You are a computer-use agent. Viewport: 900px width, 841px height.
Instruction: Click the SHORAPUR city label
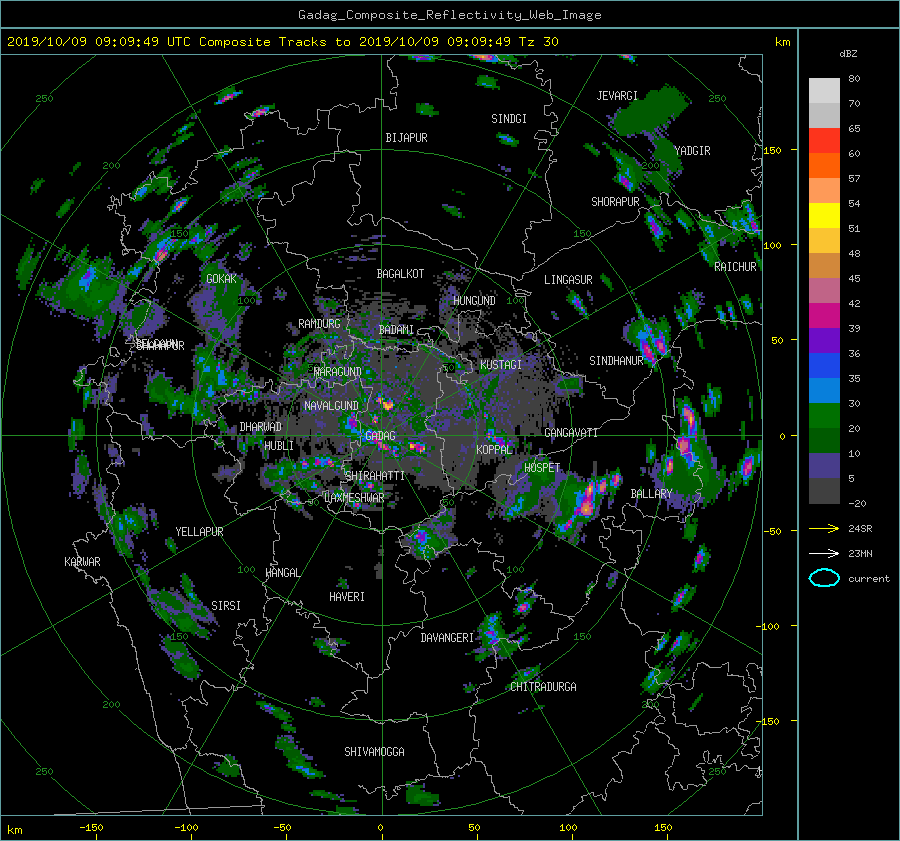615,202
